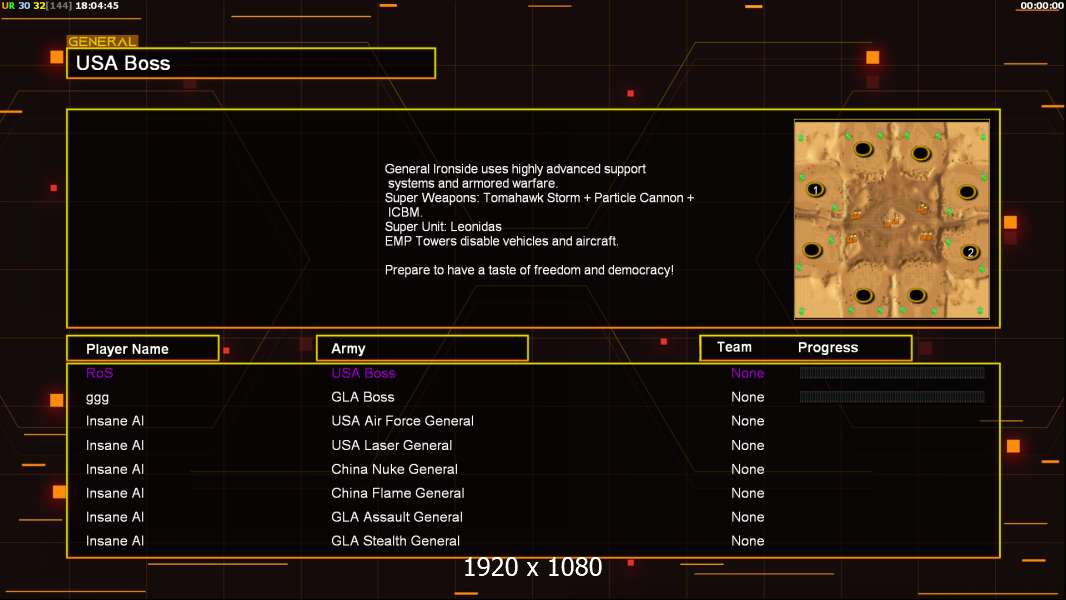Select Insane AI in the Air Force General row
Image resolution: width=1066 pixels, height=600 pixels.
pyautogui.click(x=115, y=421)
